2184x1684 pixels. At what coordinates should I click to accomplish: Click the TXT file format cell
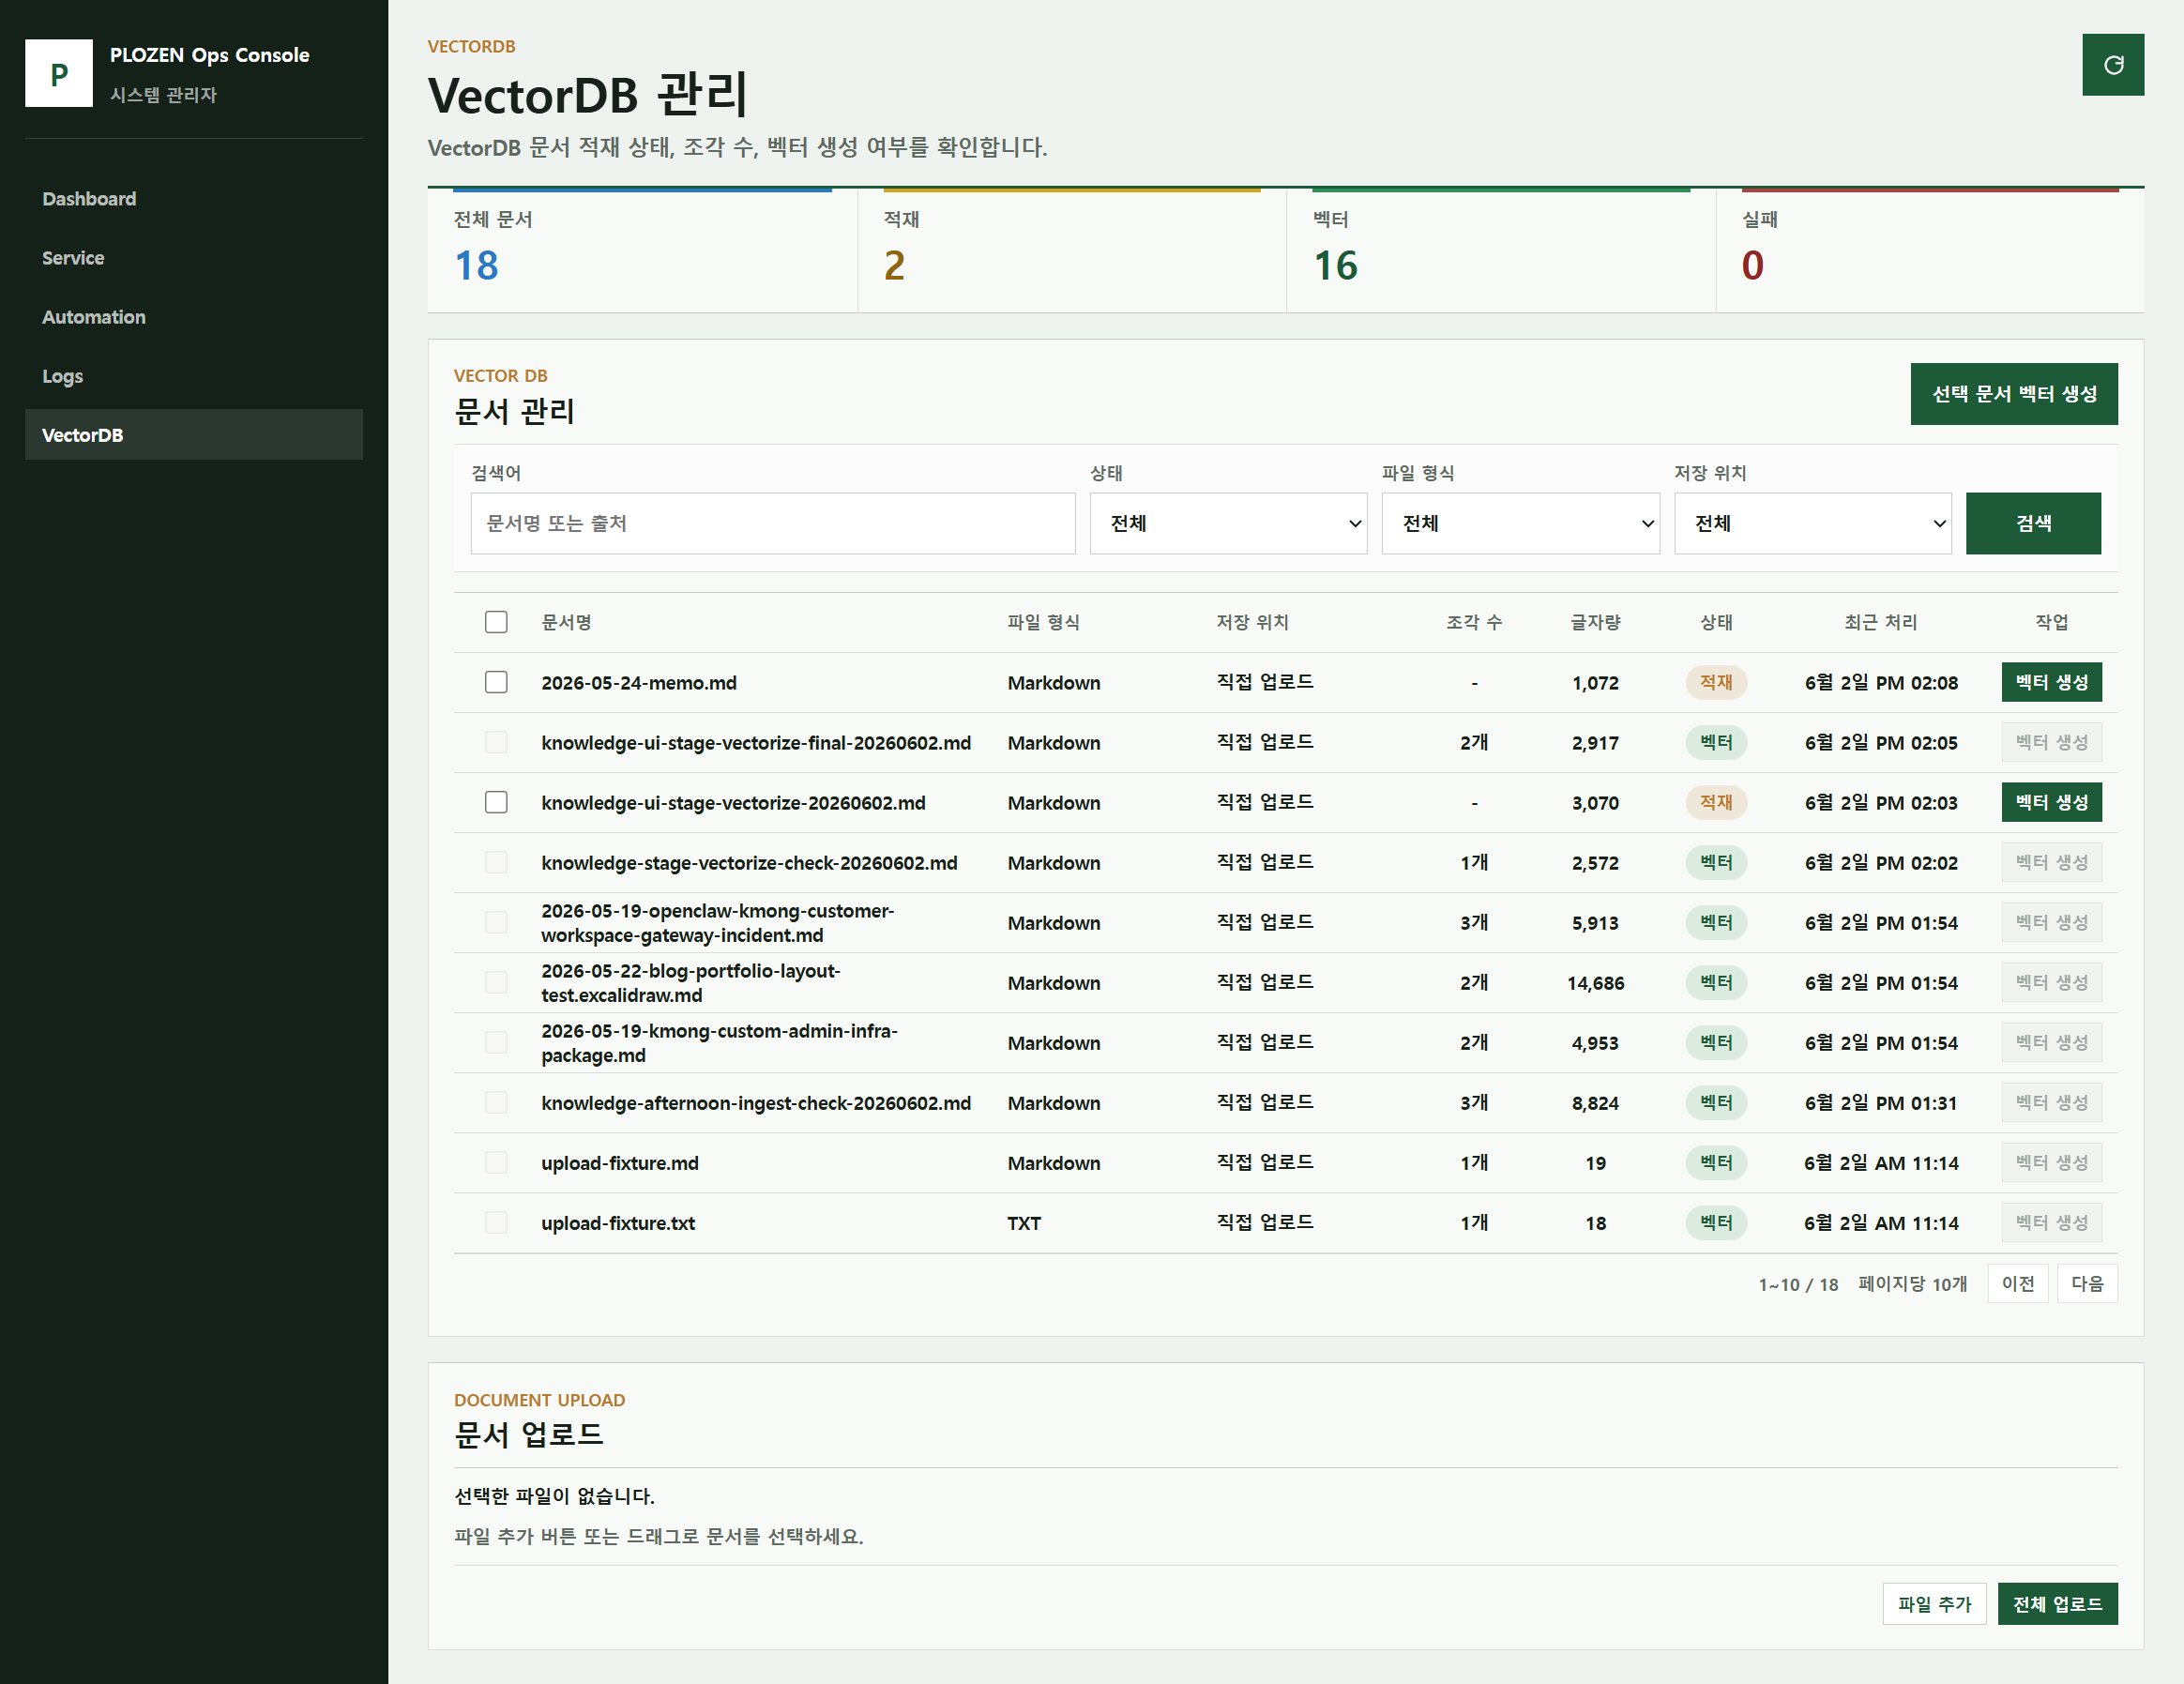point(1023,1223)
